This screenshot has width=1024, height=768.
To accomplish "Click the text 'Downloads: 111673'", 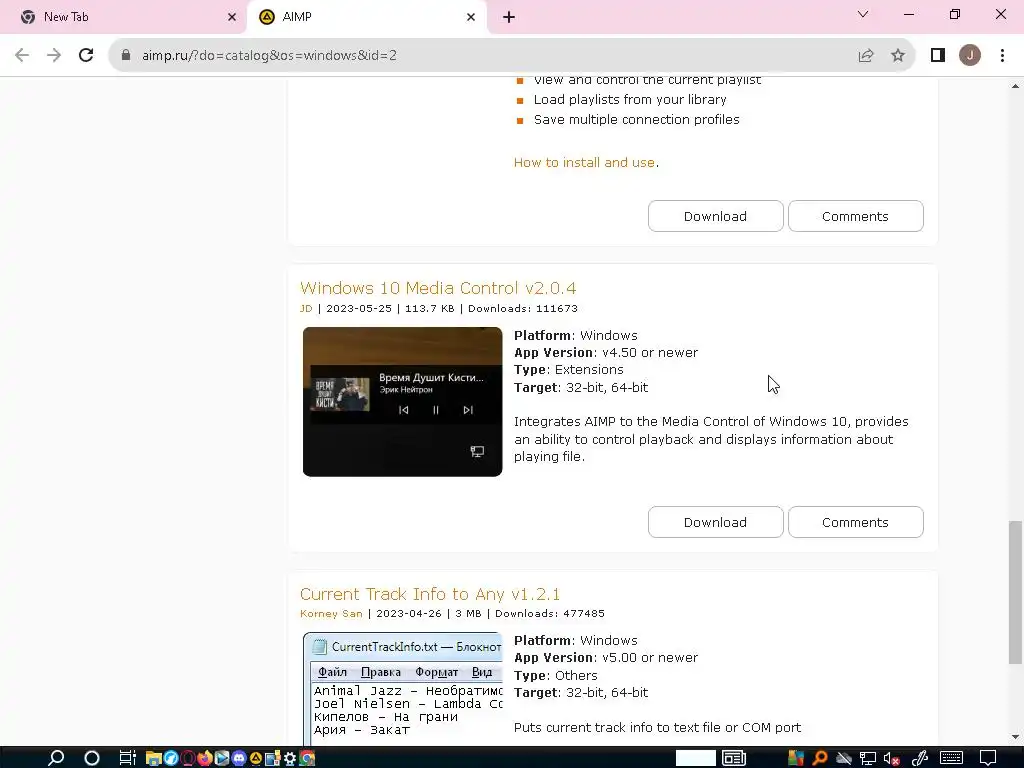I will click(x=523, y=308).
